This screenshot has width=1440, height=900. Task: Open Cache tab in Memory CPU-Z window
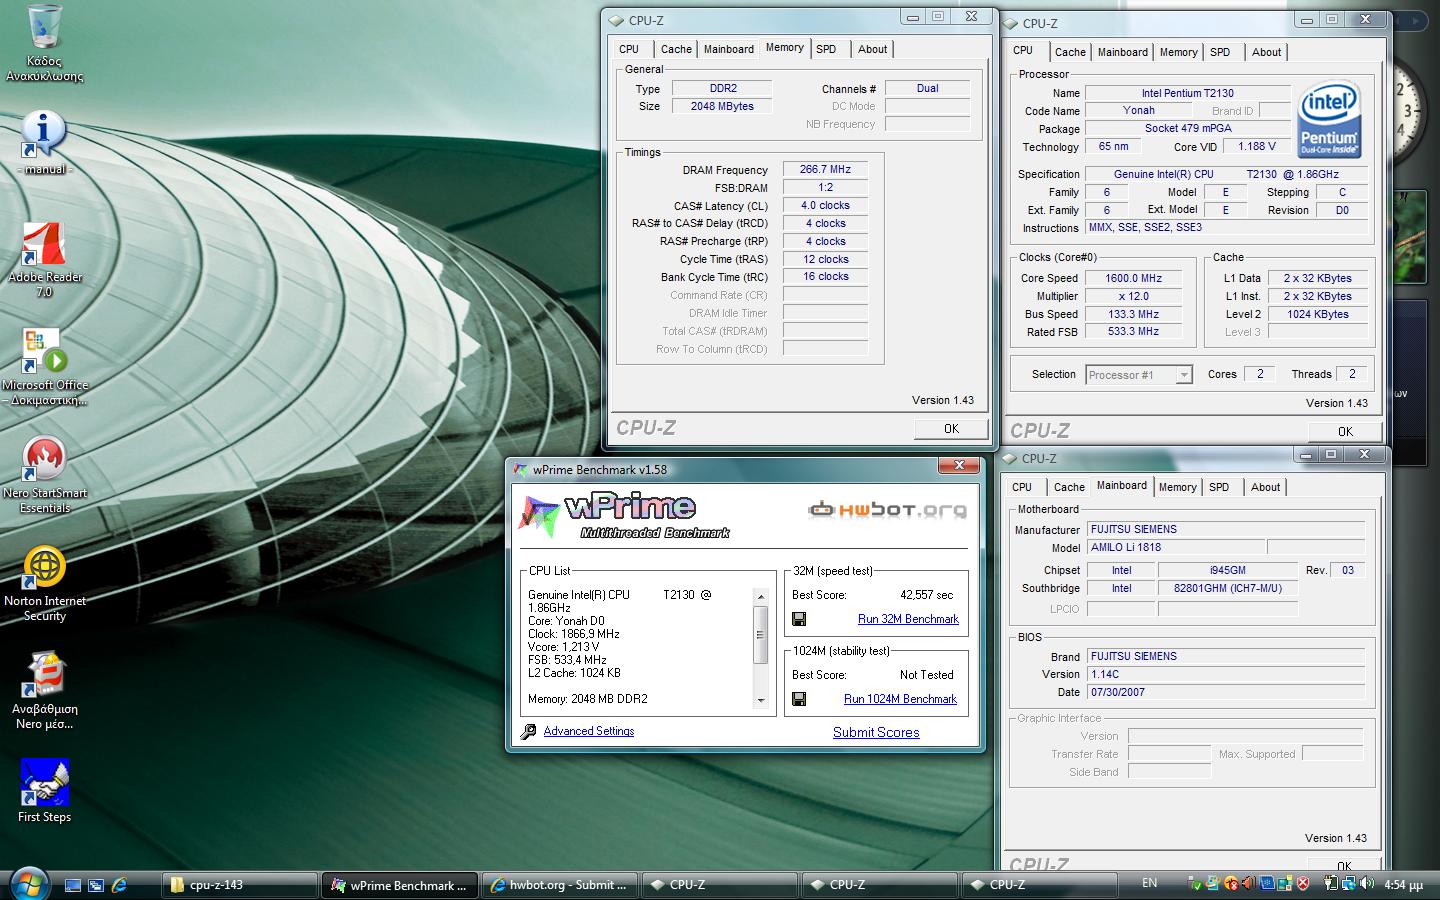pos(676,49)
